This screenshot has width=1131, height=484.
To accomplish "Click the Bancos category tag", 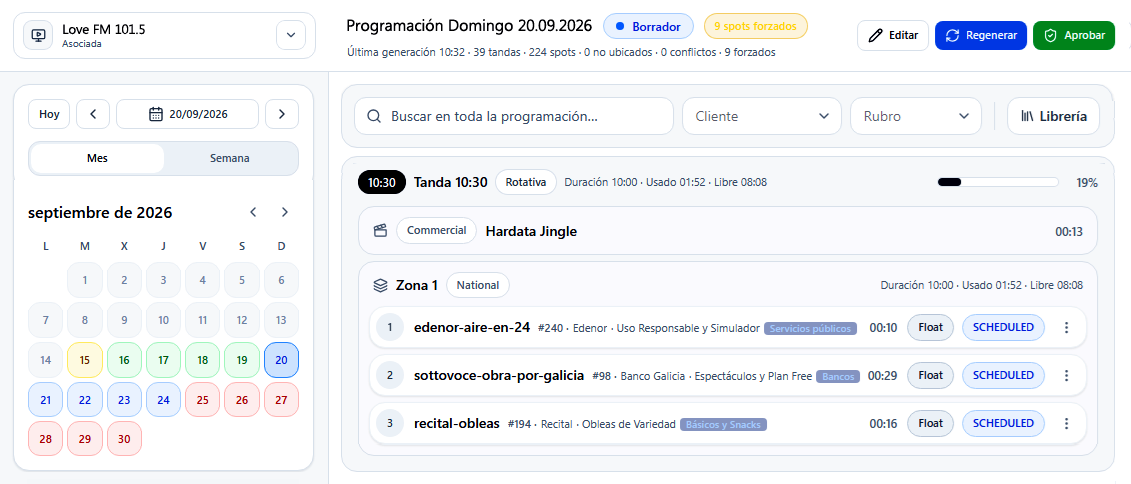I will point(838,376).
